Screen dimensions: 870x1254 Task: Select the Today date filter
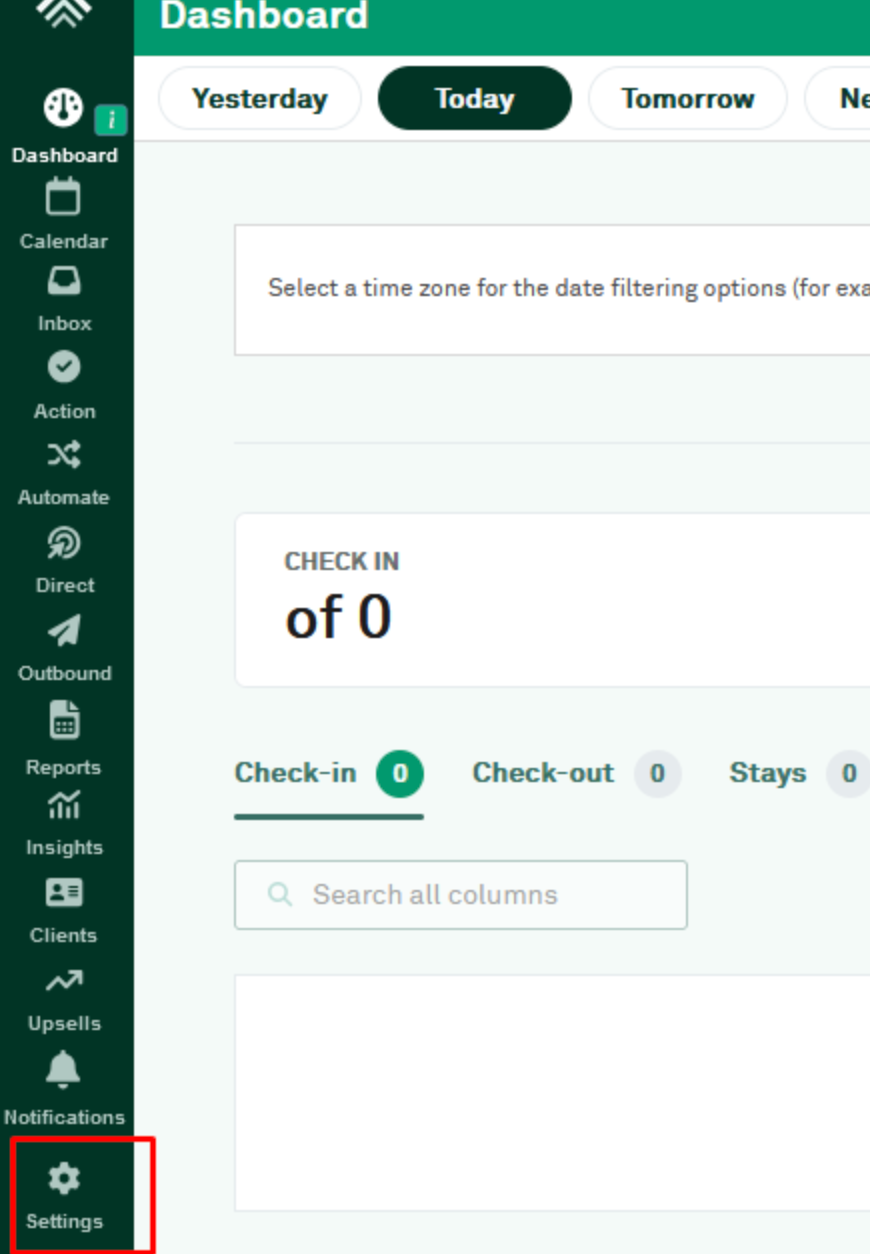pos(475,99)
